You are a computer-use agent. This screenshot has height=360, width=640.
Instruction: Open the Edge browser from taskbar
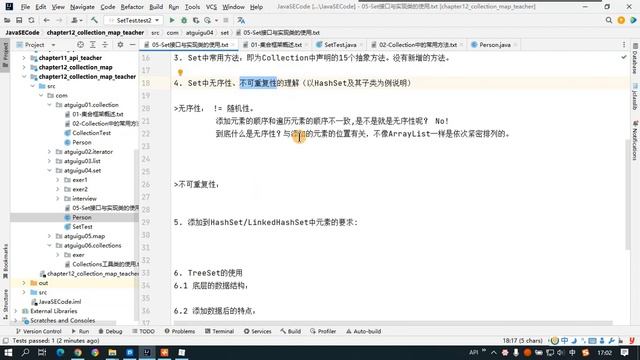coord(60,352)
